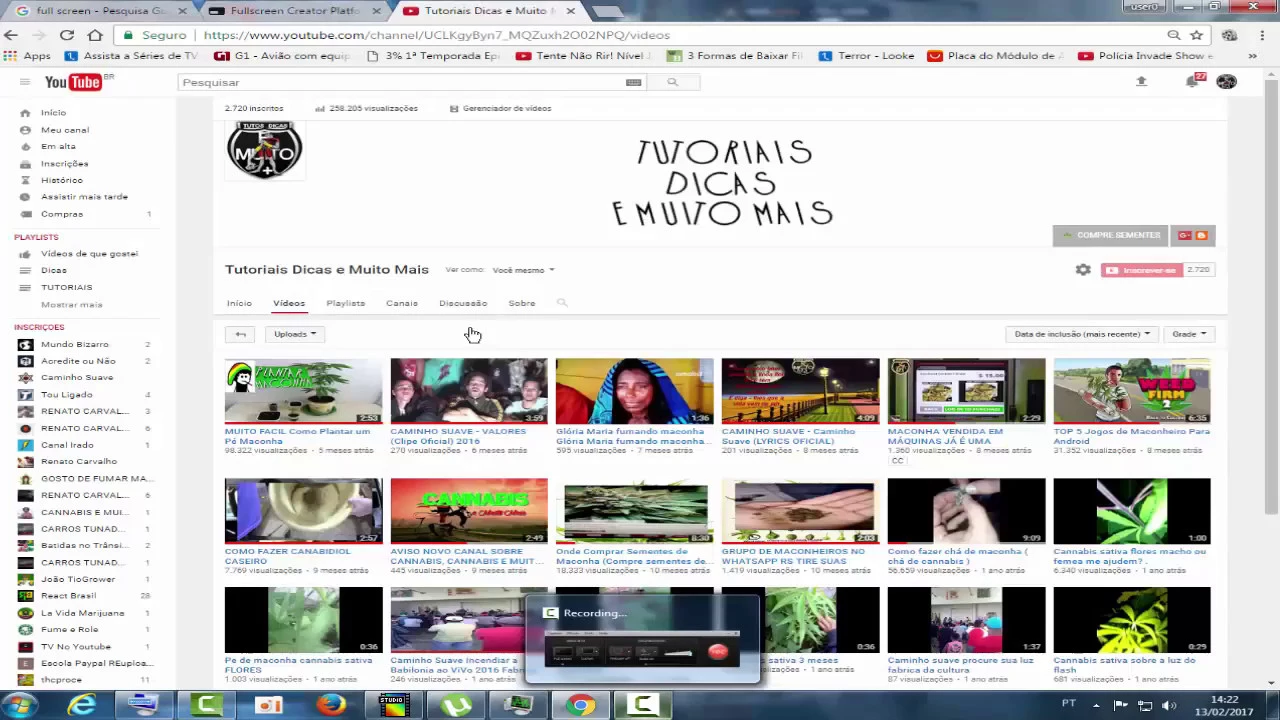Image resolution: width=1280 pixels, height=720 pixels.
Task: Open COMO FAZER CANABIDIOL CASEIRO video title
Action: click(290, 556)
